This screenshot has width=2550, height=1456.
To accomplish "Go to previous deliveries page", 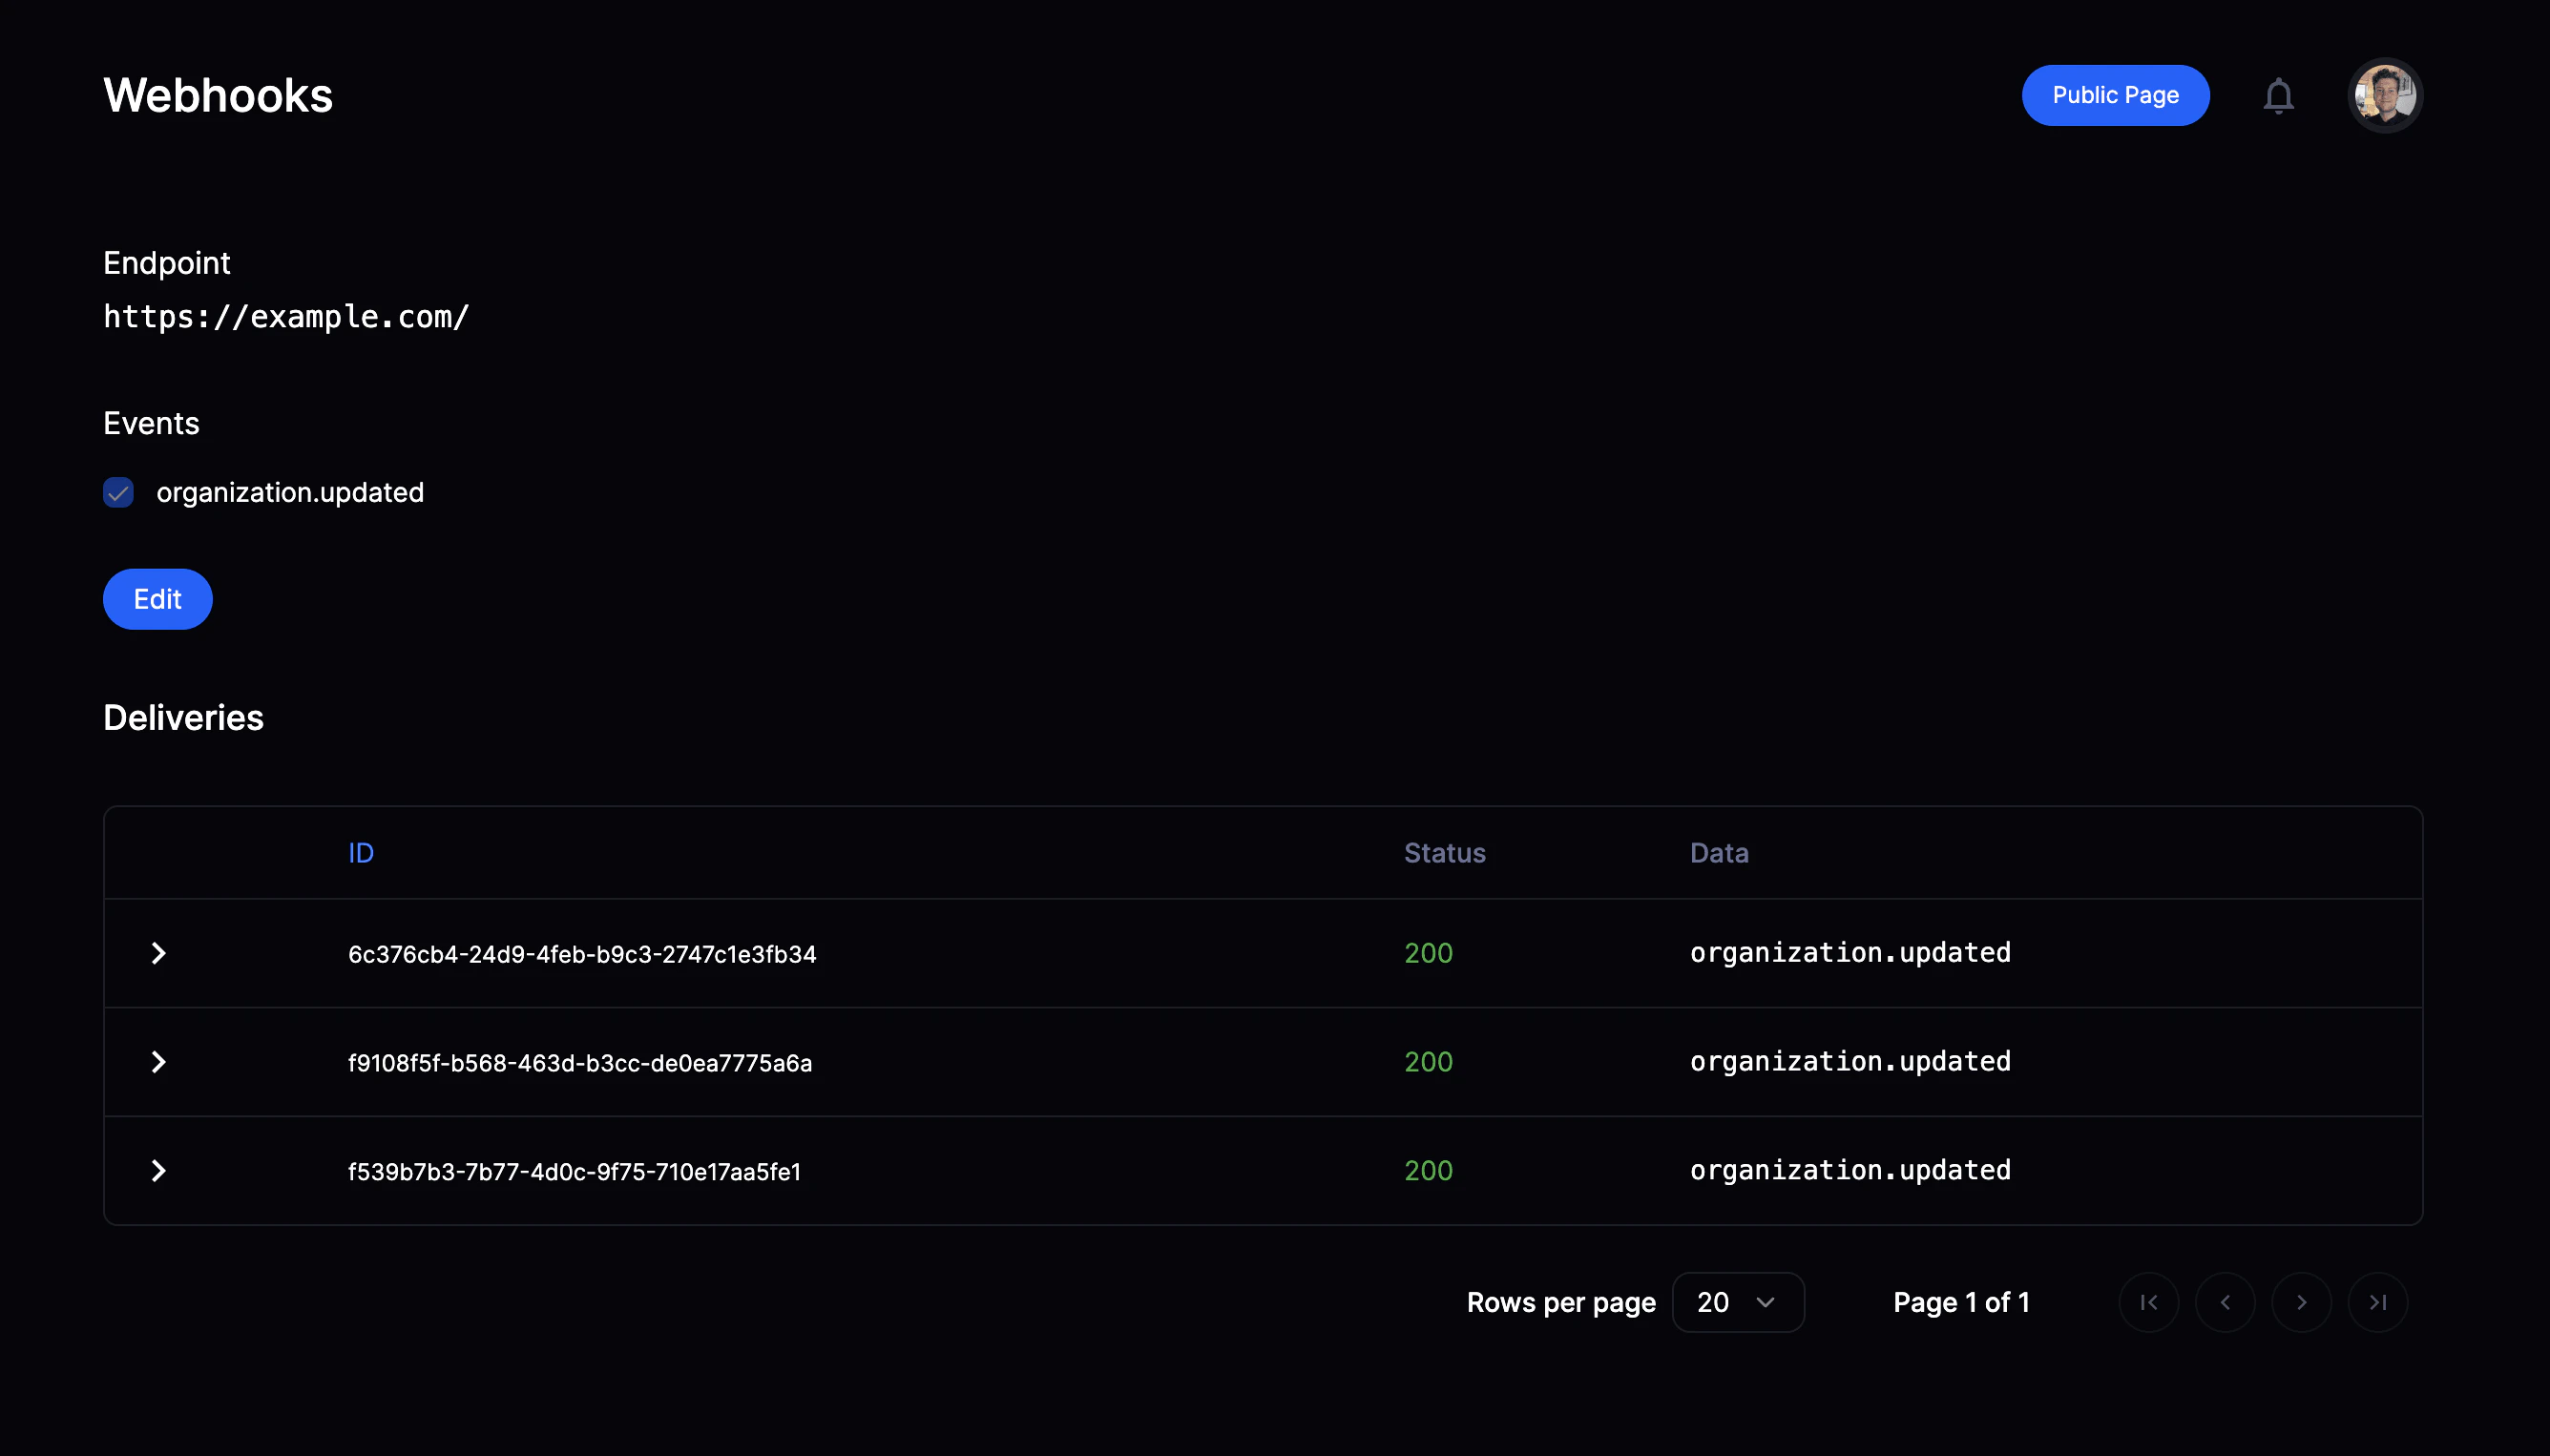I will pyautogui.click(x=2224, y=1302).
